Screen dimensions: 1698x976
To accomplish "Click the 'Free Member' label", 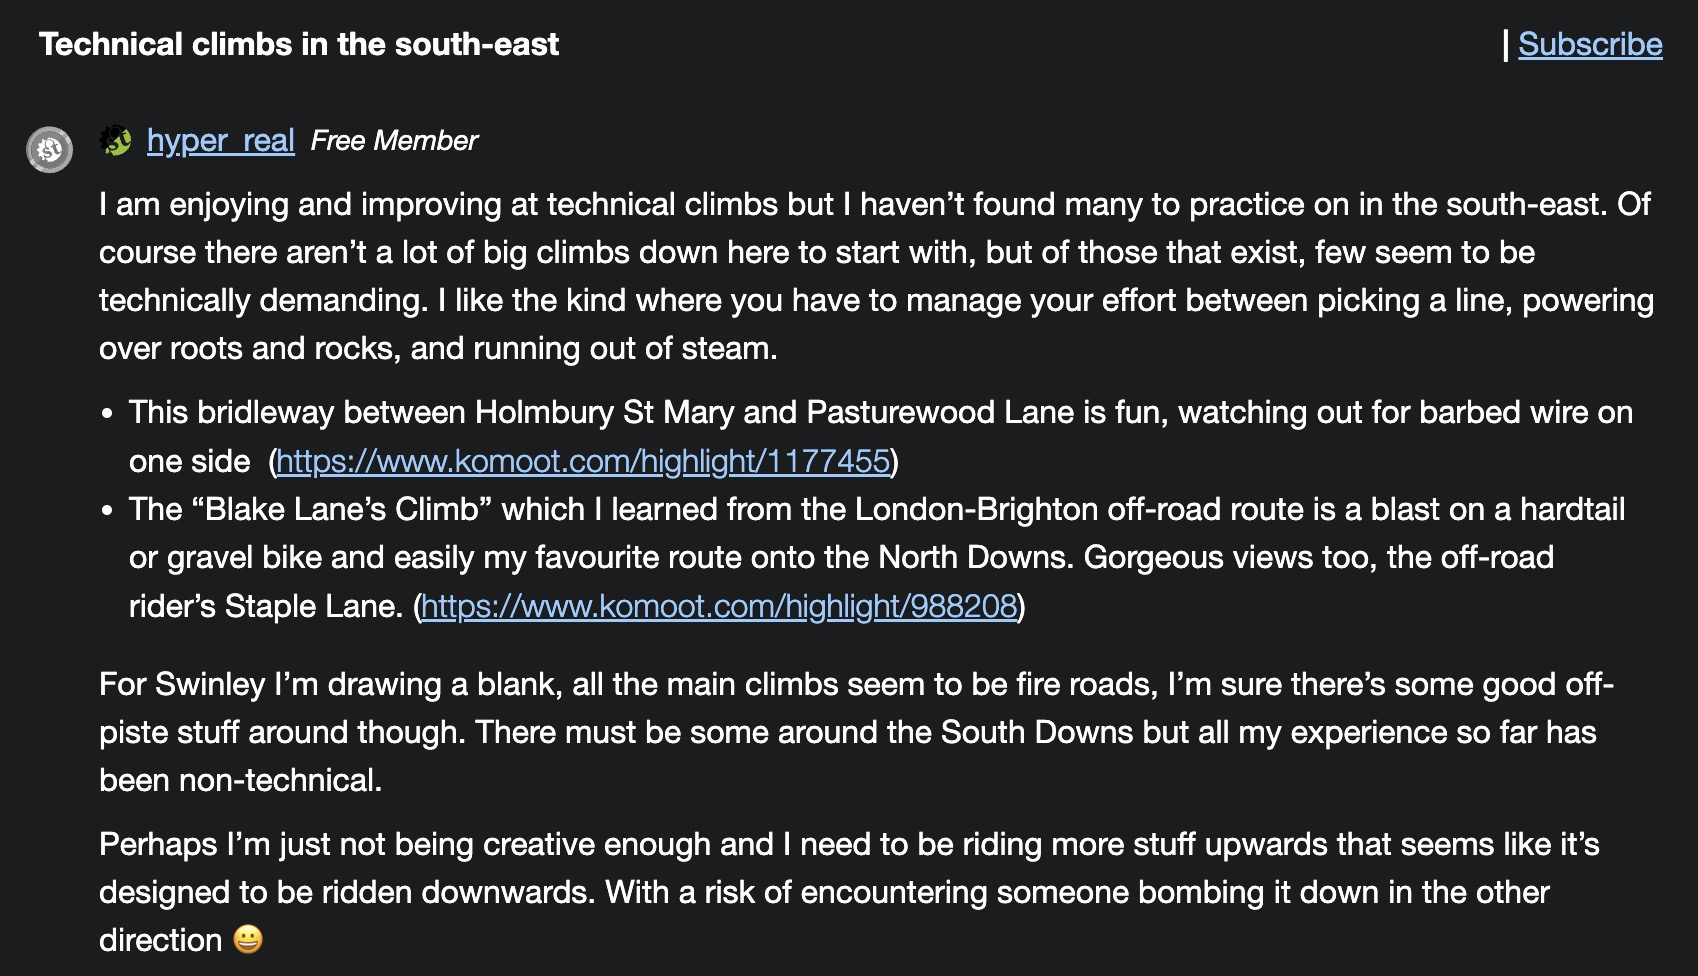I will (x=394, y=141).
